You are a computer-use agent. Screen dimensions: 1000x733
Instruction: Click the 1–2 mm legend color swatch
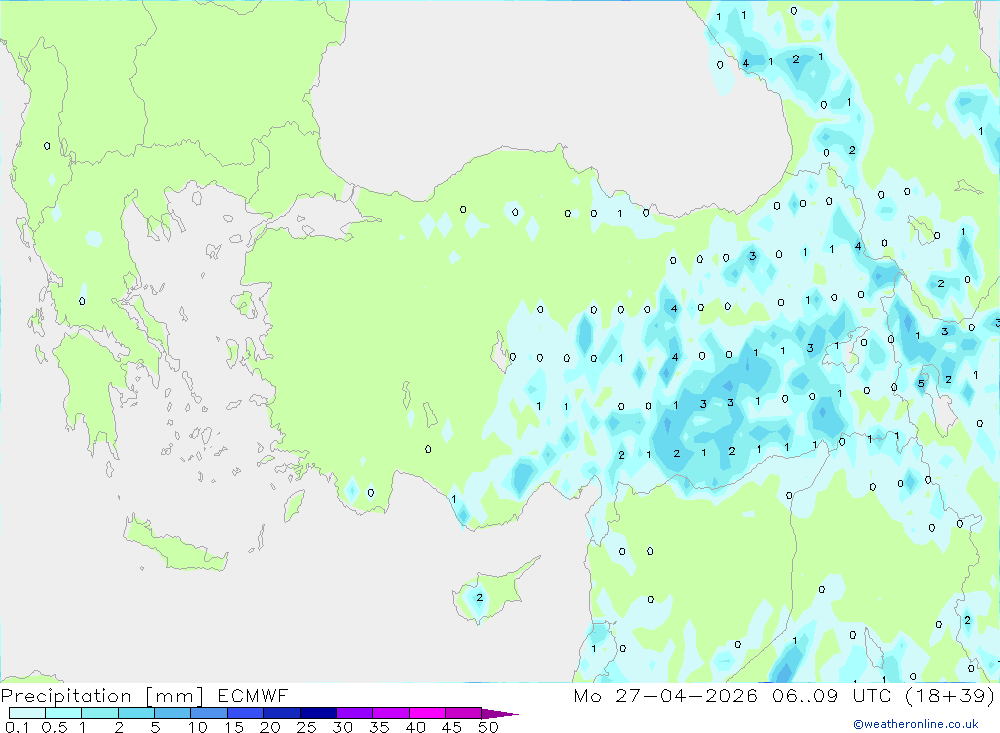100,713
